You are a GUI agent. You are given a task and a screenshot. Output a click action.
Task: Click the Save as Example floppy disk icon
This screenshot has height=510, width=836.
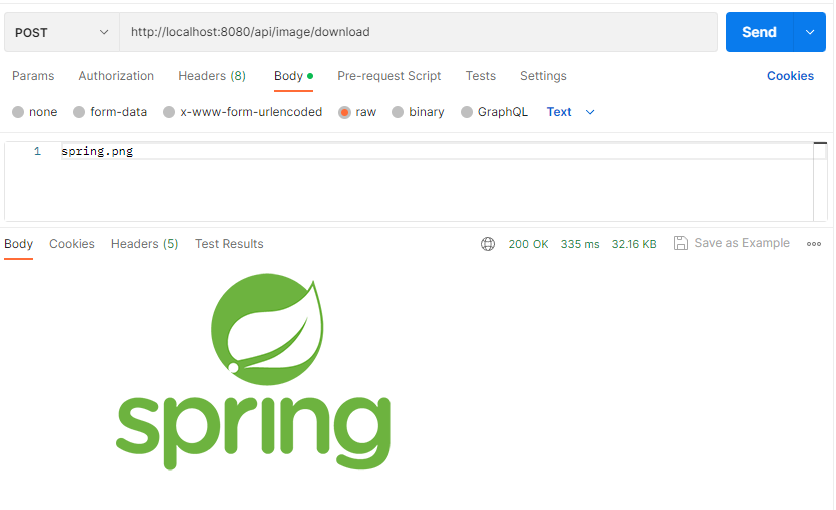681,243
